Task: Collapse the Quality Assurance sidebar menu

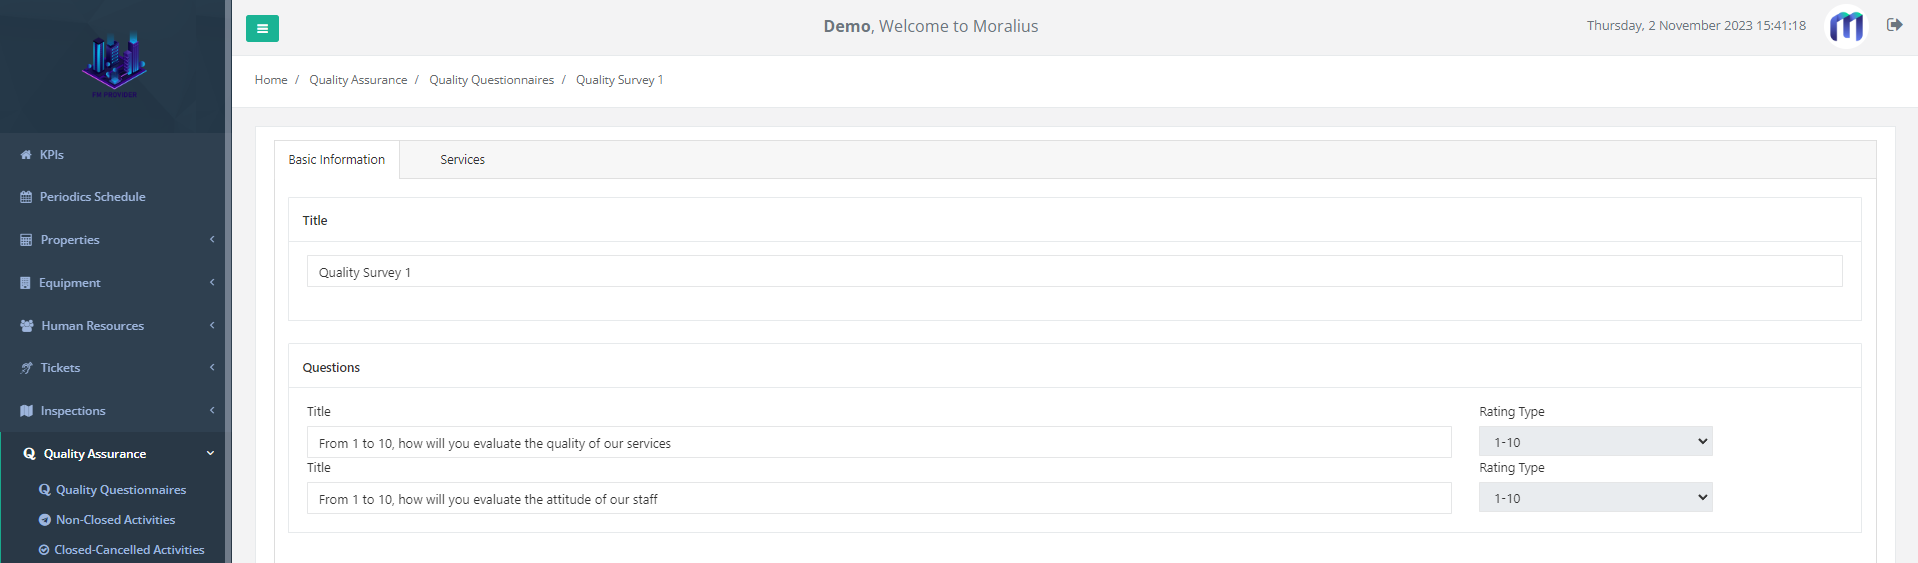Action: click(x=116, y=454)
